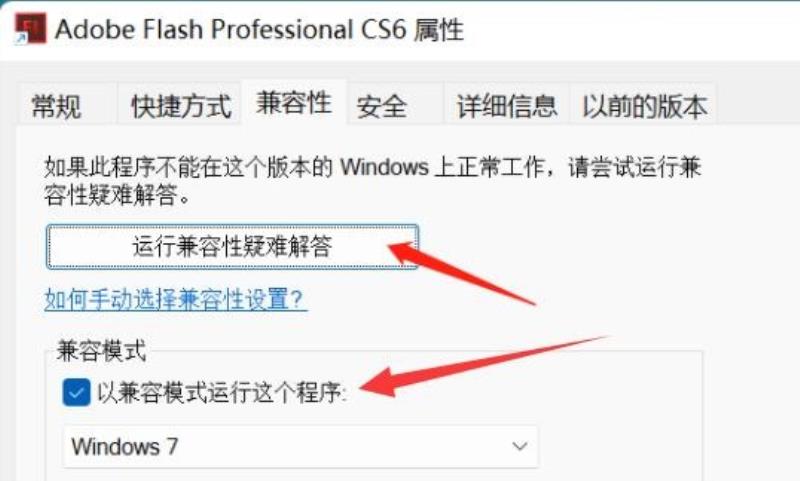Switch to the 以前的版本 tab

[x=645, y=106]
